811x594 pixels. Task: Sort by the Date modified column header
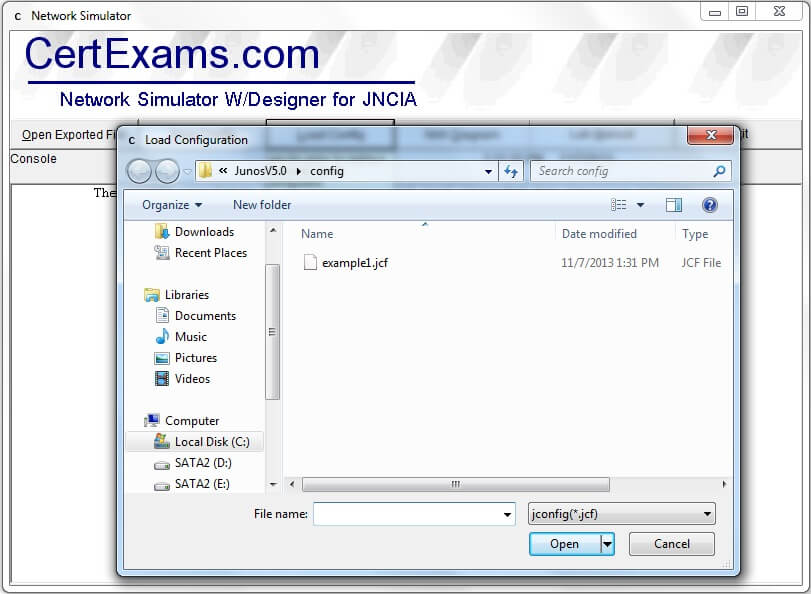click(599, 234)
